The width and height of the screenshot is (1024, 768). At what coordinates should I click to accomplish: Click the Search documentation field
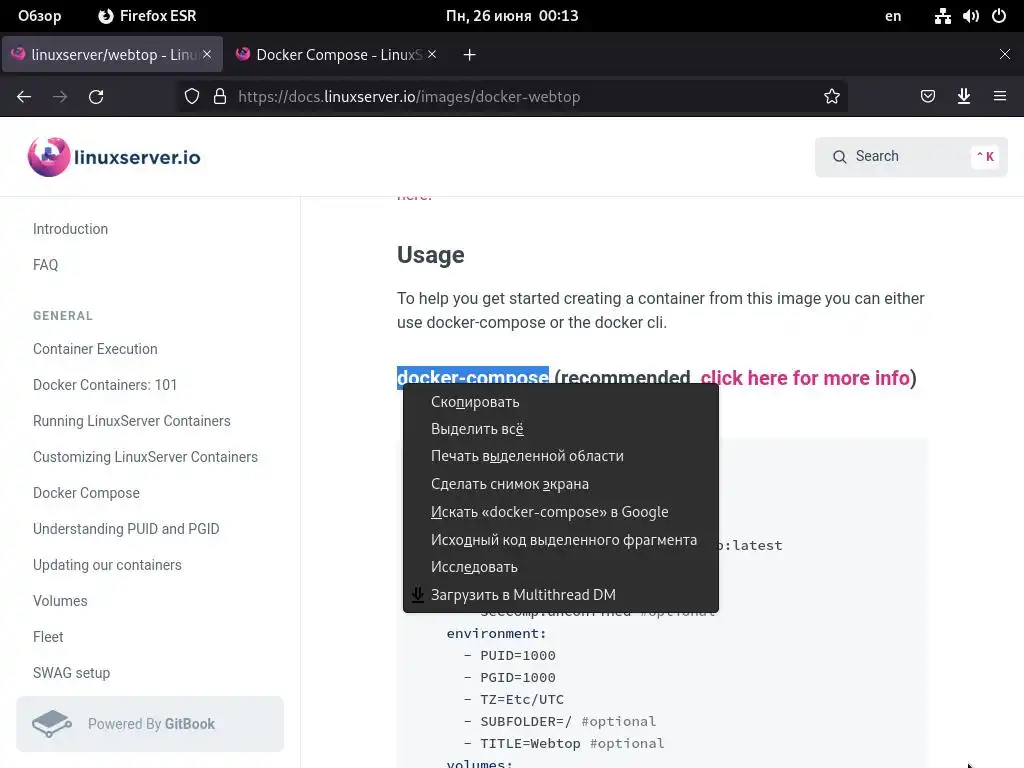pos(910,157)
